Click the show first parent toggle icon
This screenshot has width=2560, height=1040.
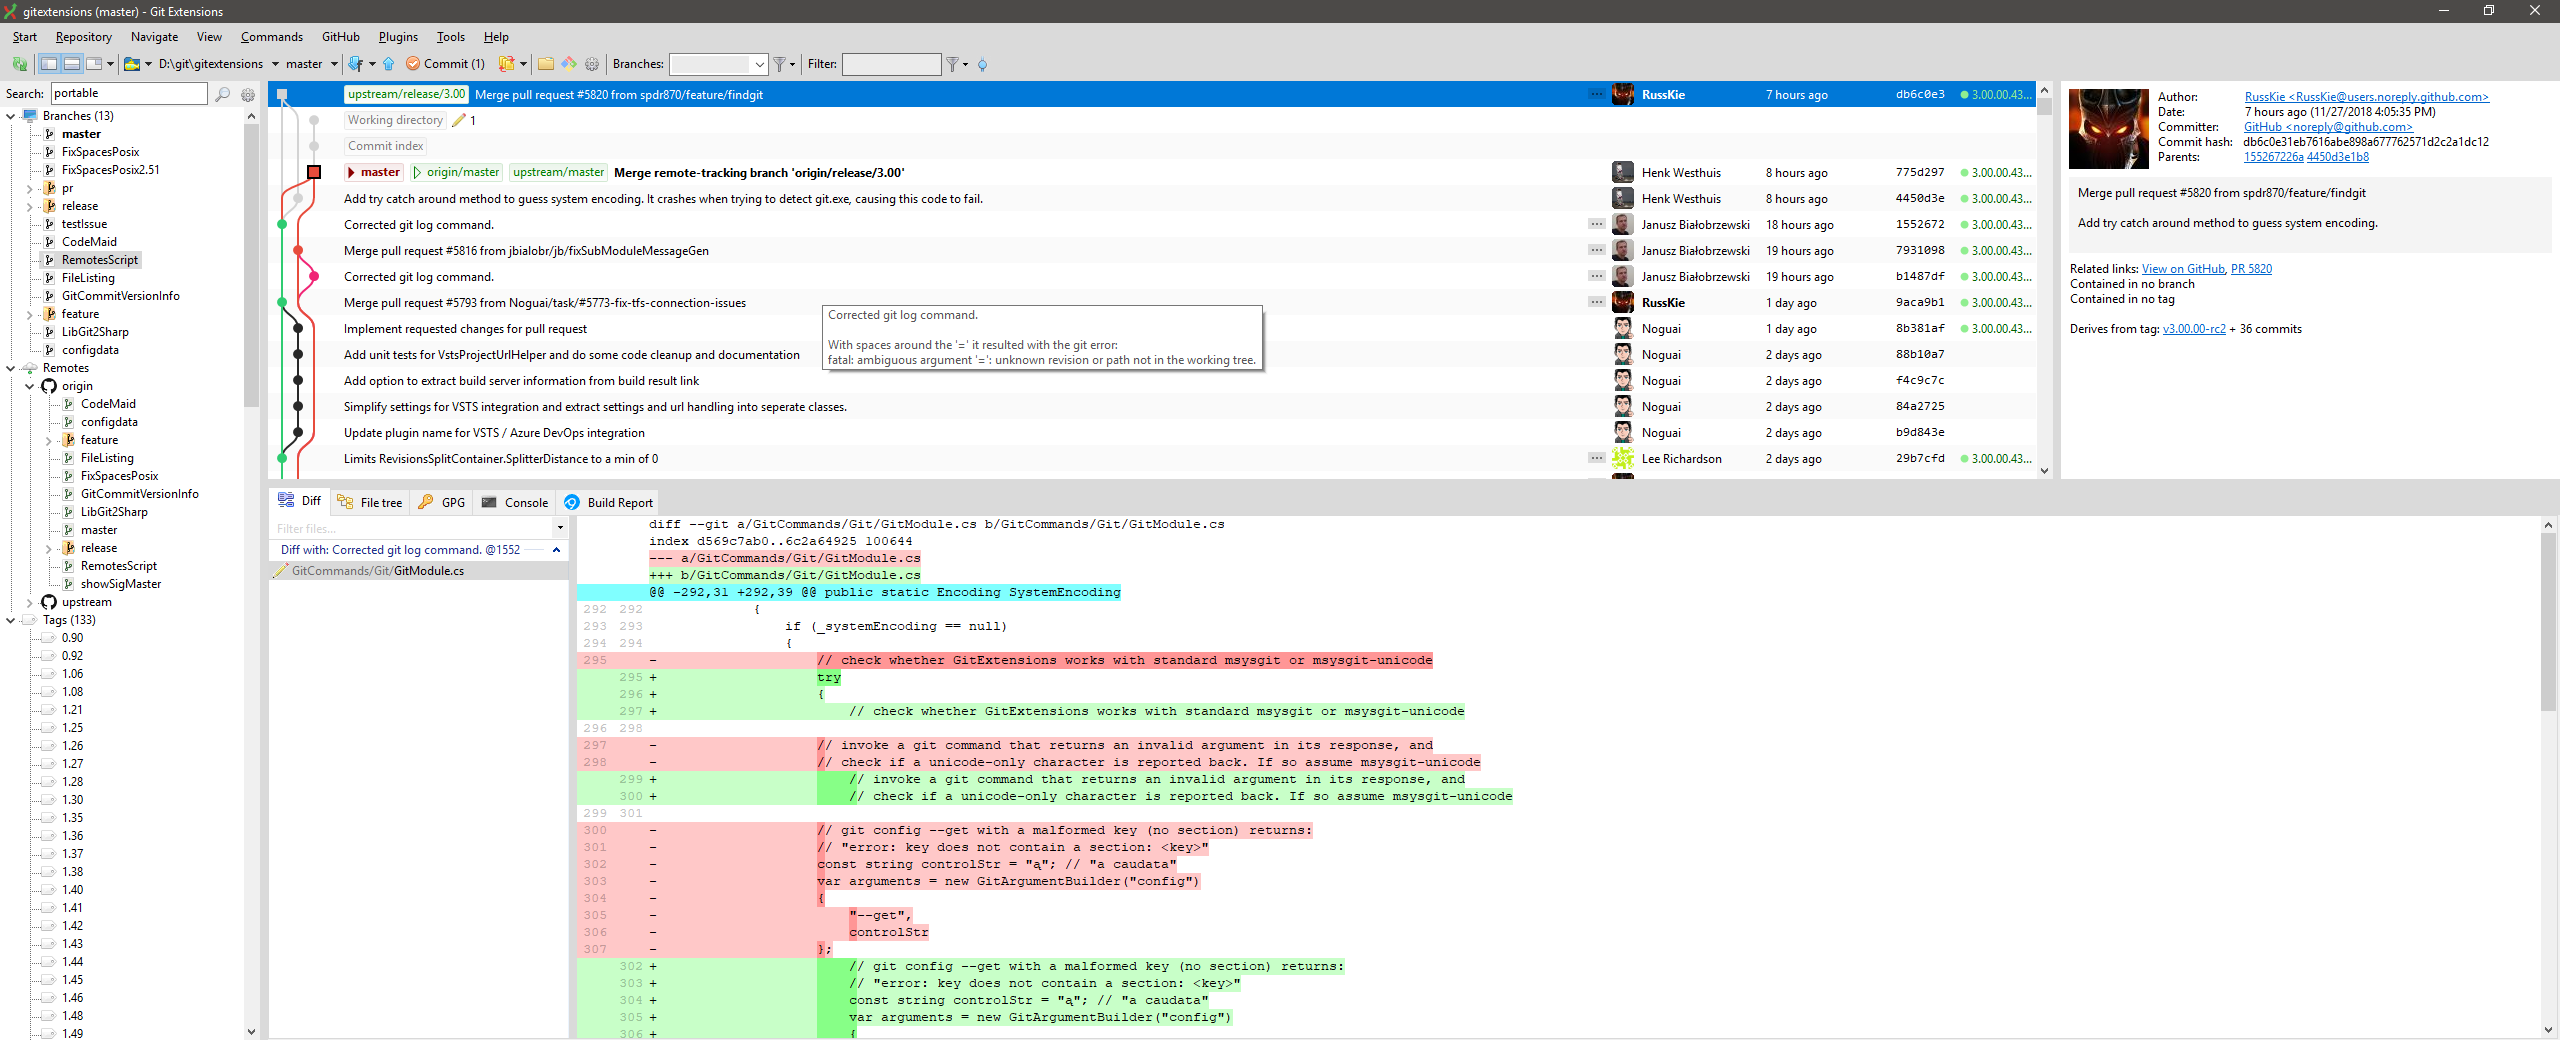tap(982, 64)
